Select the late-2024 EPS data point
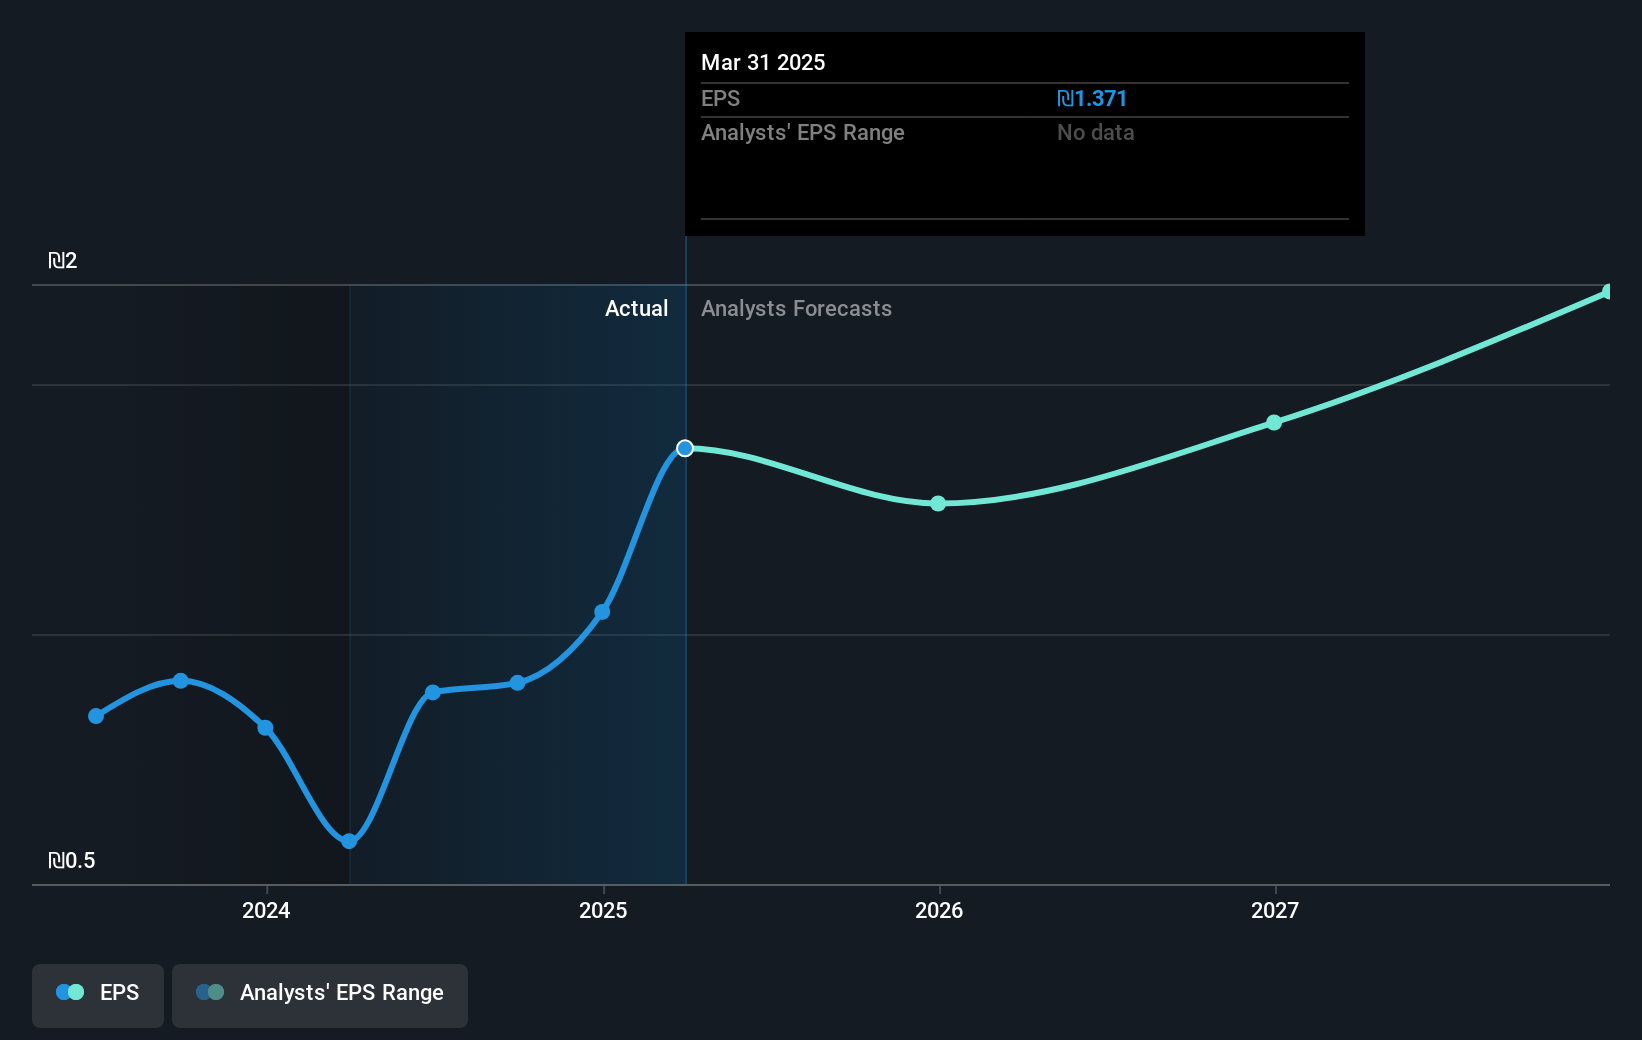Viewport: 1642px width, 1040px height. pyautogui.click(x=517, y=683)
